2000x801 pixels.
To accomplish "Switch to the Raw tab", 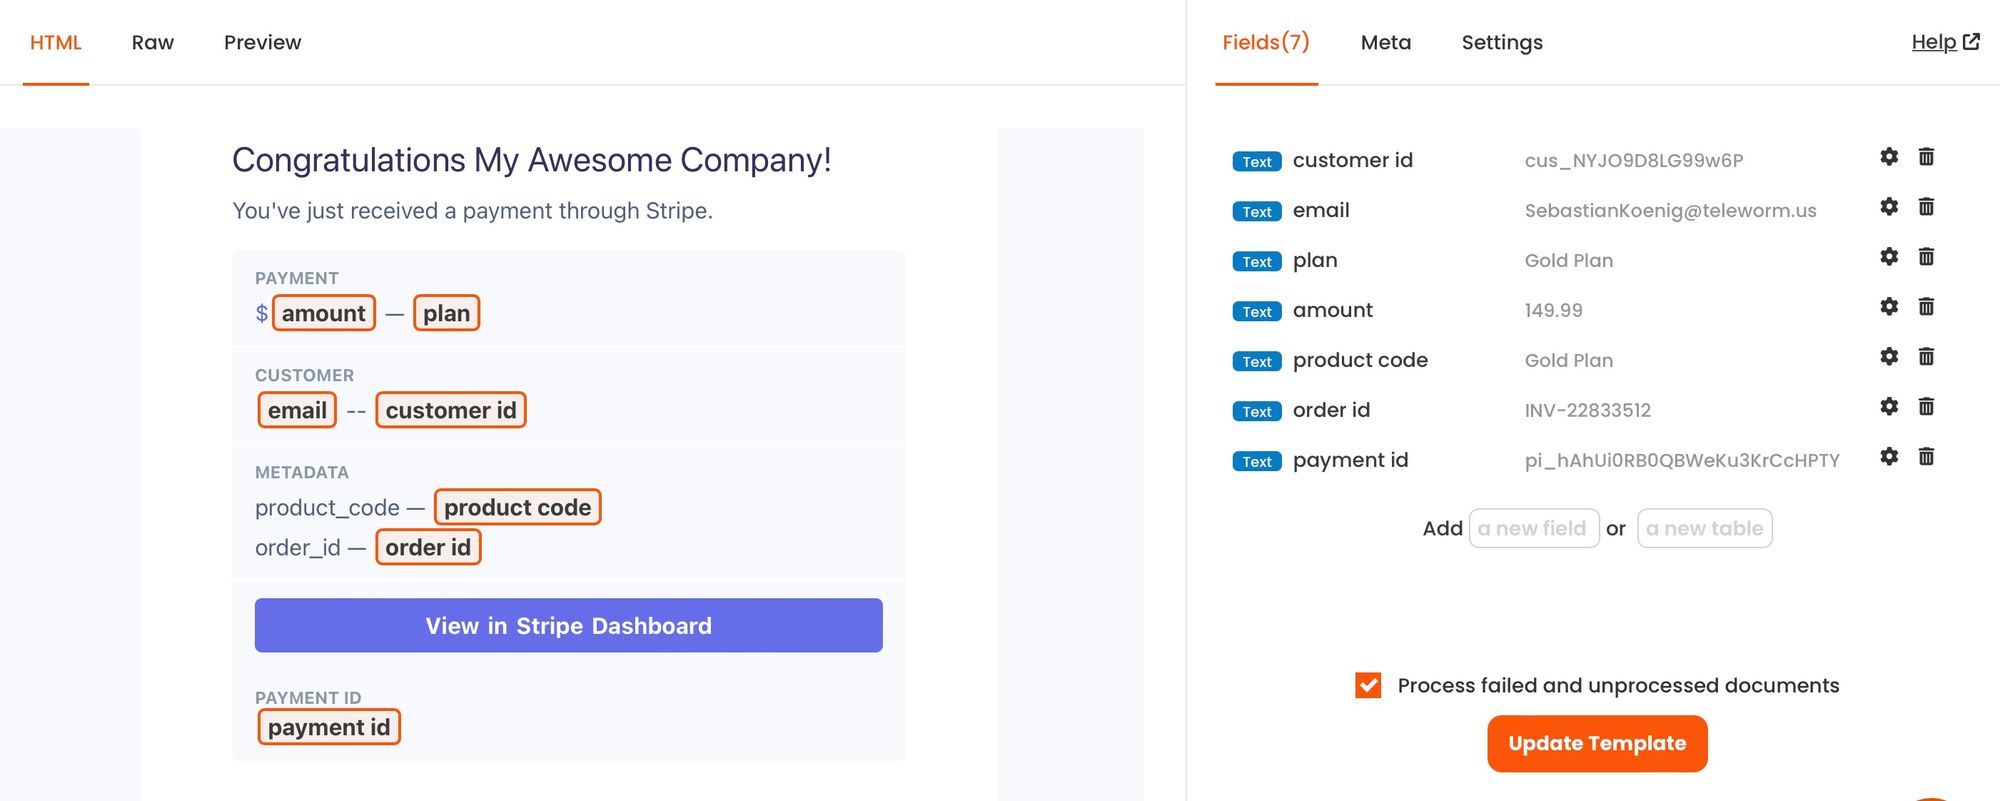I will [153, 43].
